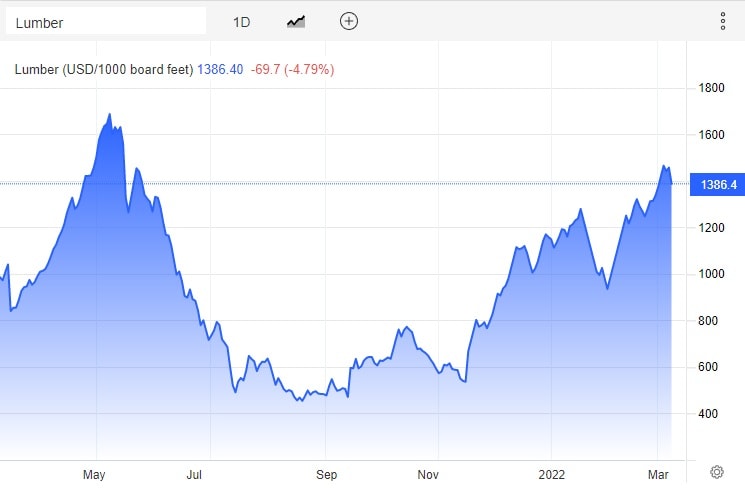This screenshot has width=745, height=488.
Task: Open the three-dot more options menu
Action: (723, 21)
